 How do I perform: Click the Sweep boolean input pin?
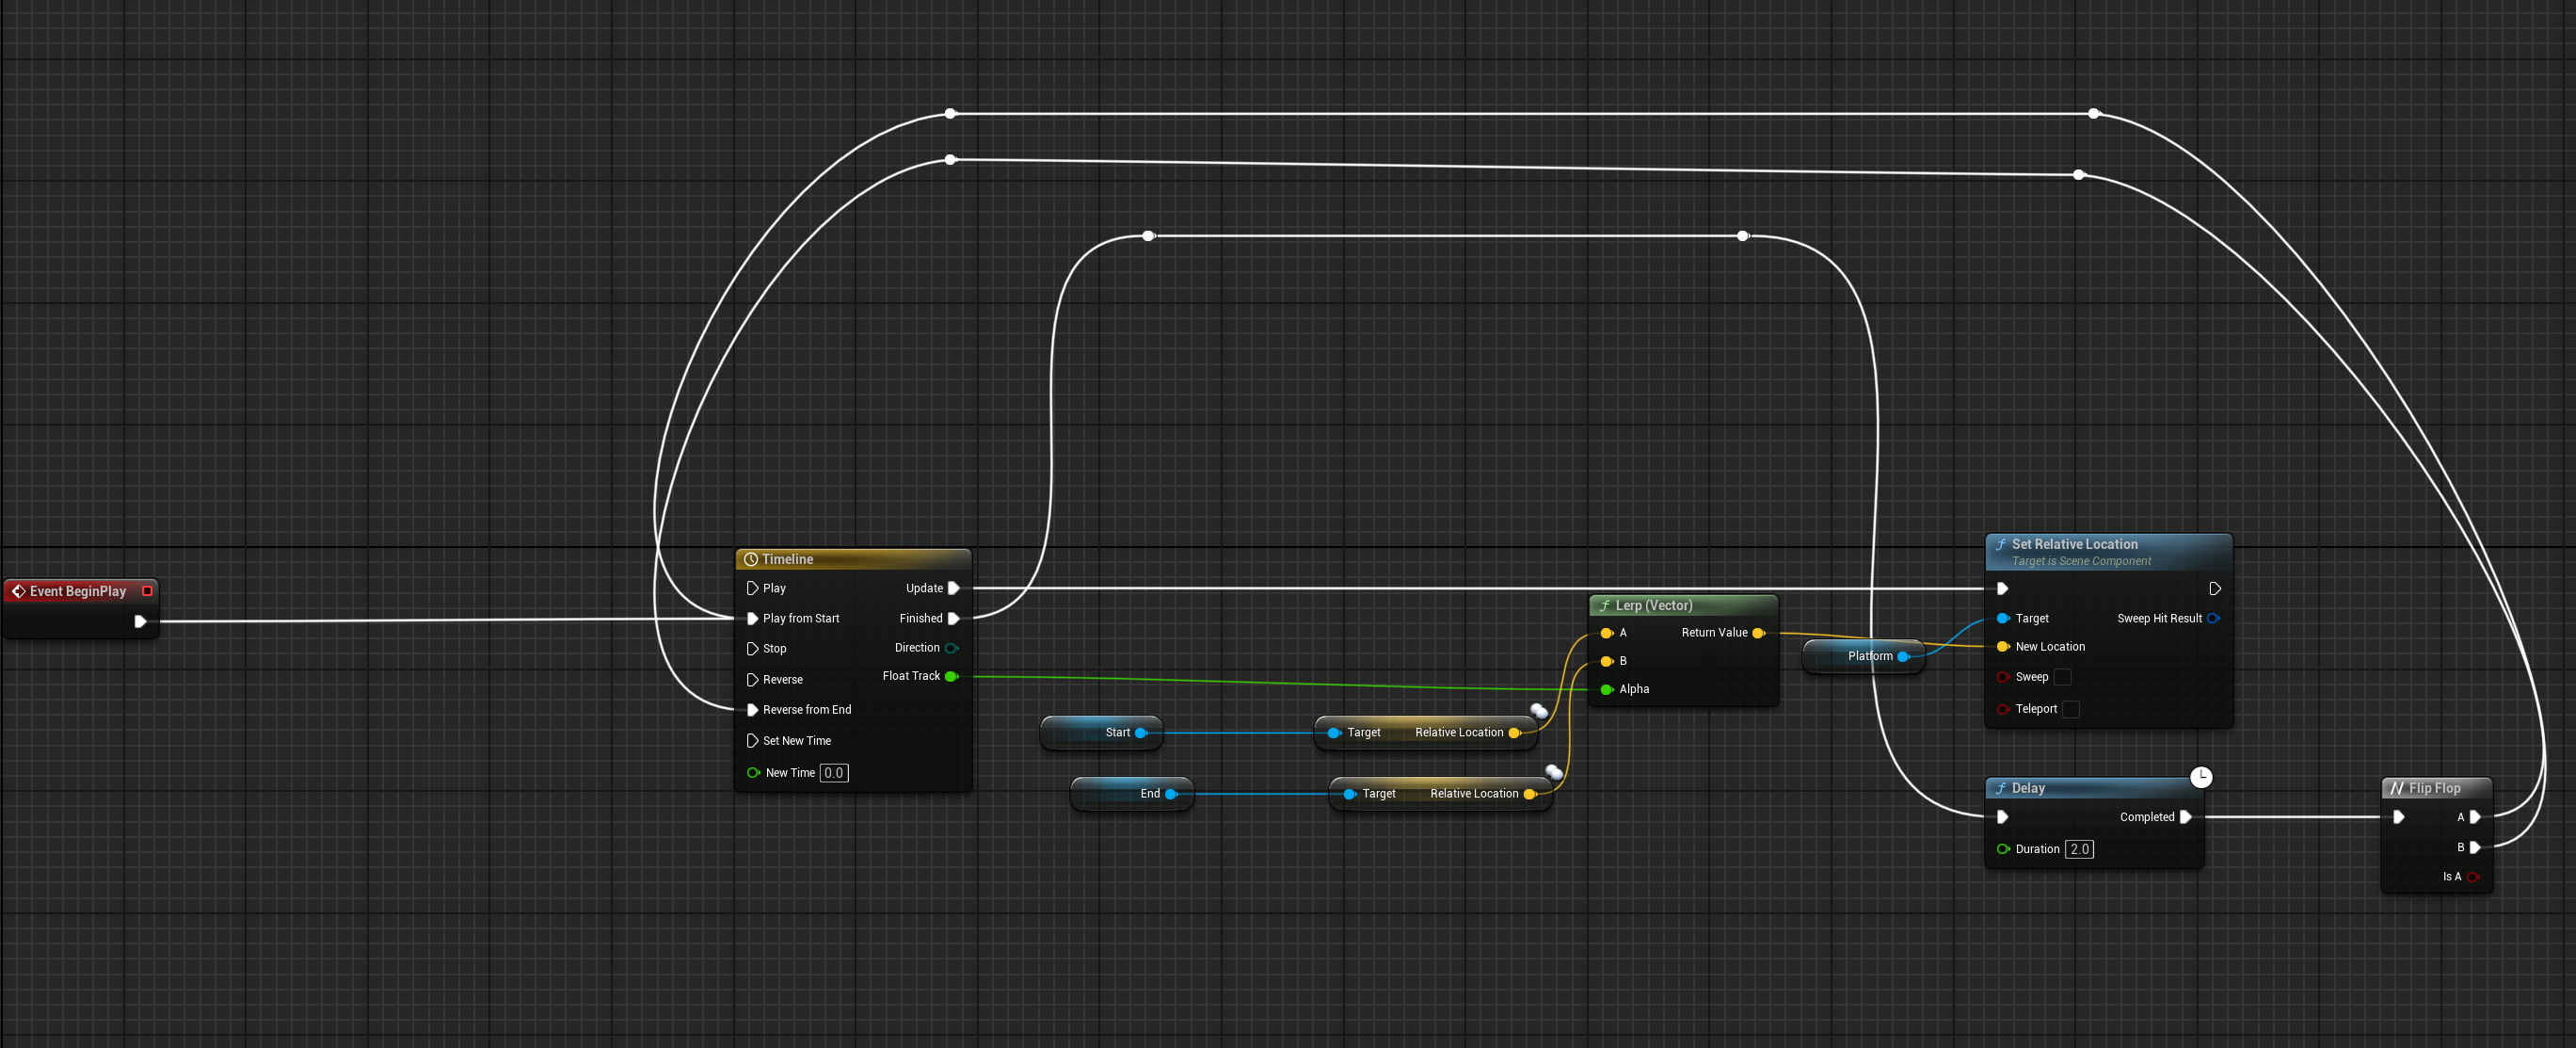[2003, 677]
